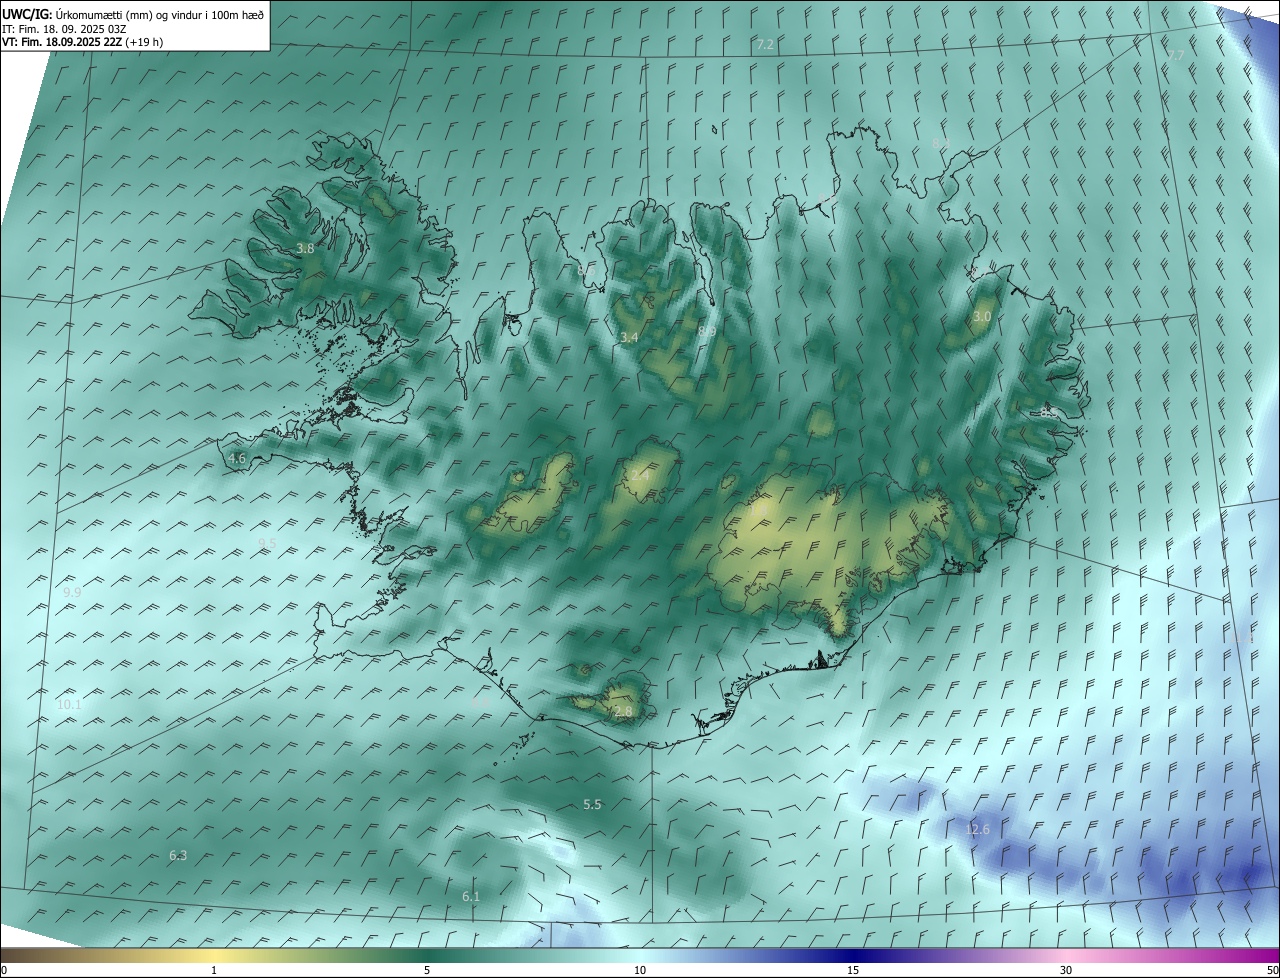
Task: Click the 10 tick on the color scale
Action: 640,971
